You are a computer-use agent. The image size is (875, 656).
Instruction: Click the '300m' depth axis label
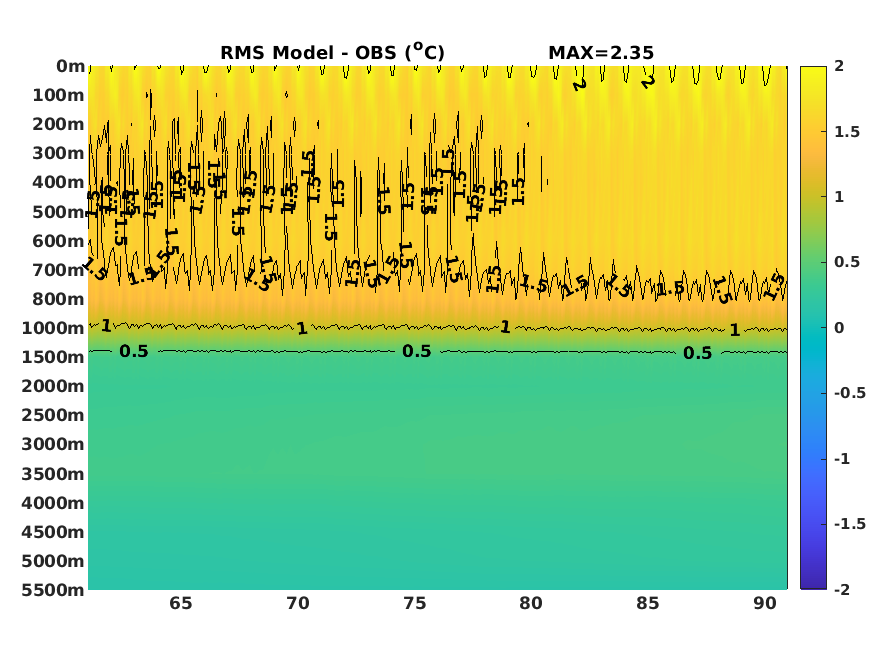point(58,153)
